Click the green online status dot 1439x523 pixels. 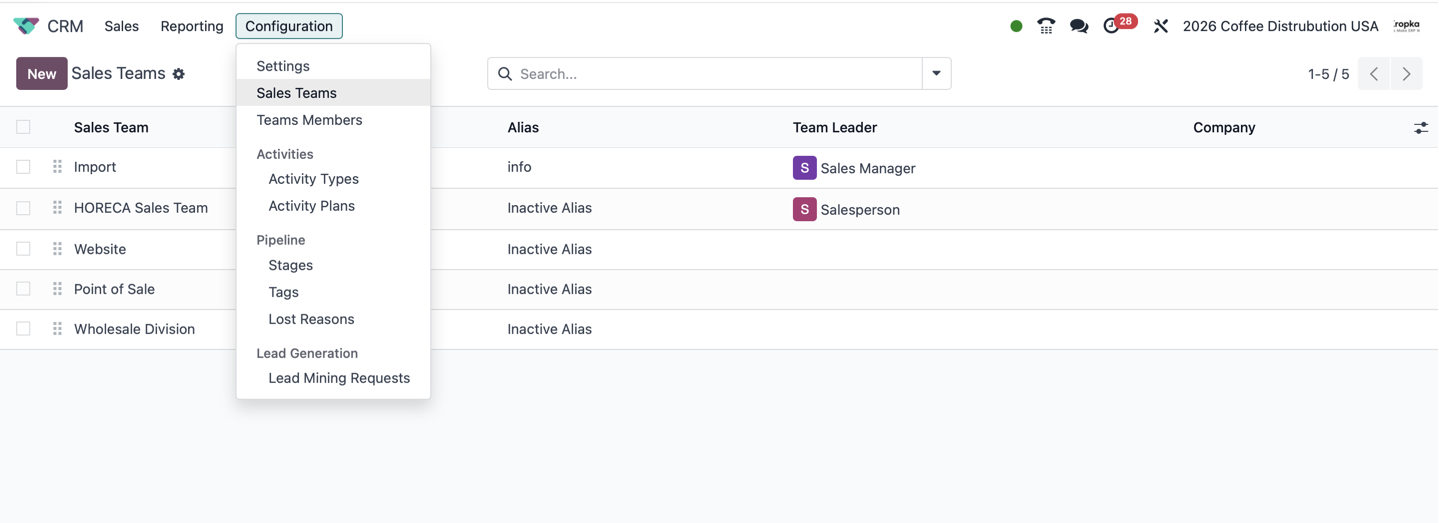[x=1016, y=26]
